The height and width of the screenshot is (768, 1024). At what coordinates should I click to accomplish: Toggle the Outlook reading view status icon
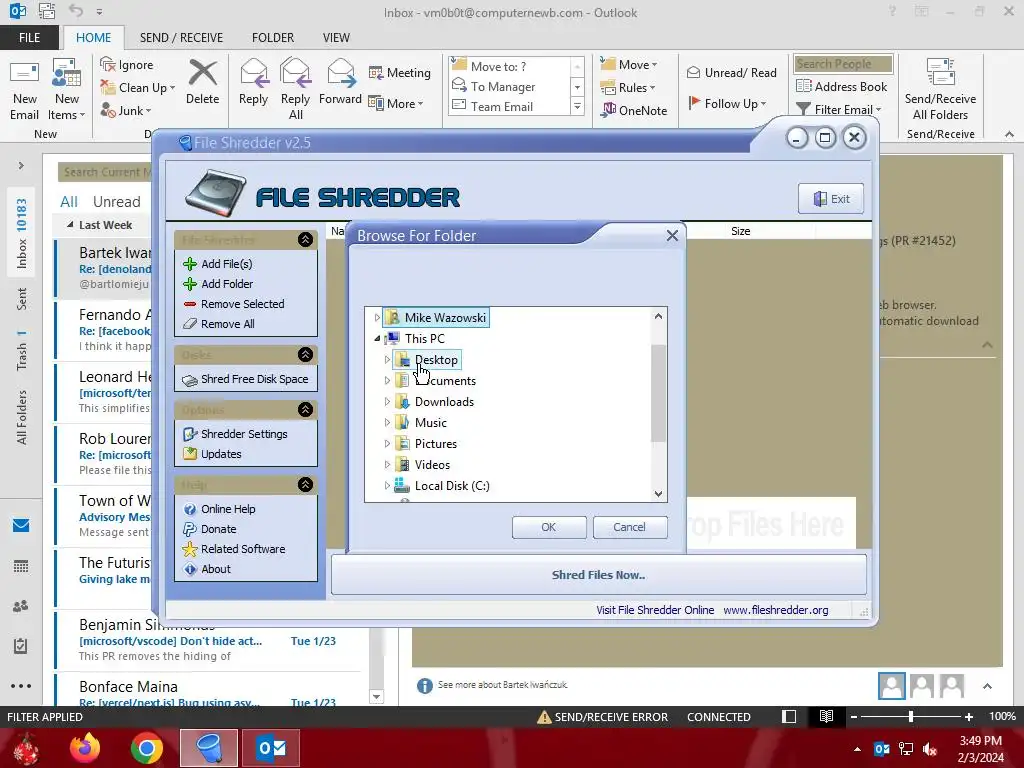pos(826,716)
